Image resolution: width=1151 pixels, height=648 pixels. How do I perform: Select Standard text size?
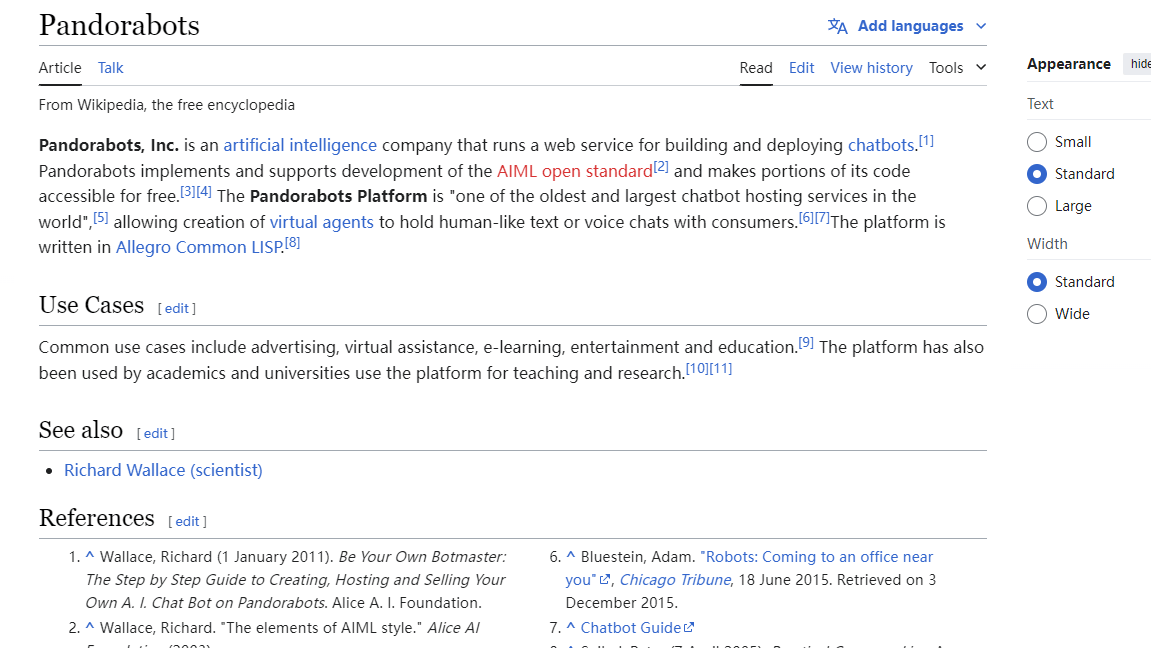pos(1036,174)
